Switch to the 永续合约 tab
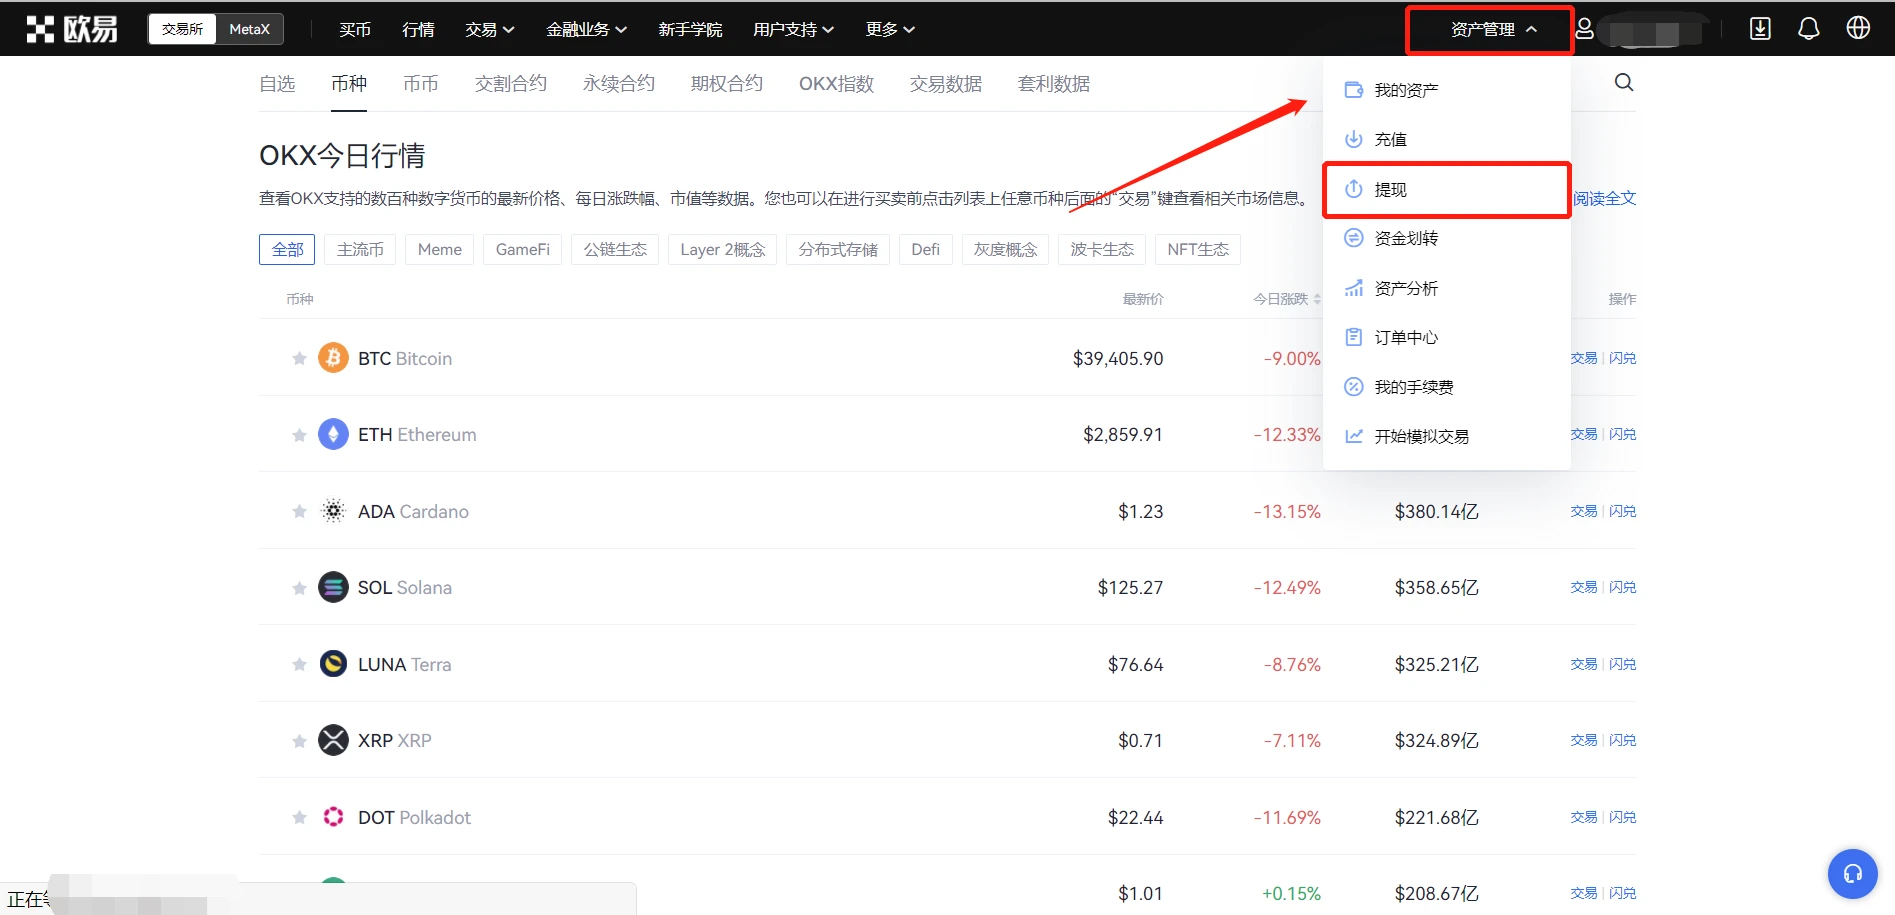Image resolution: width=1895 pixels, height=915 pixels. tap(617, 84)
